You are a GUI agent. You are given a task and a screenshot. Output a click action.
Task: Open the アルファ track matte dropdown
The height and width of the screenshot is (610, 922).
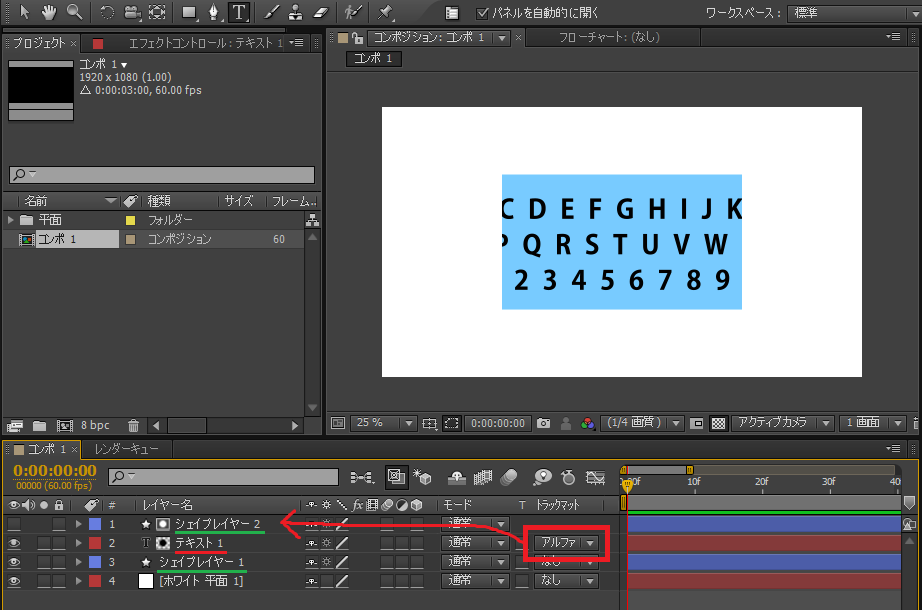tap(566, 542)
